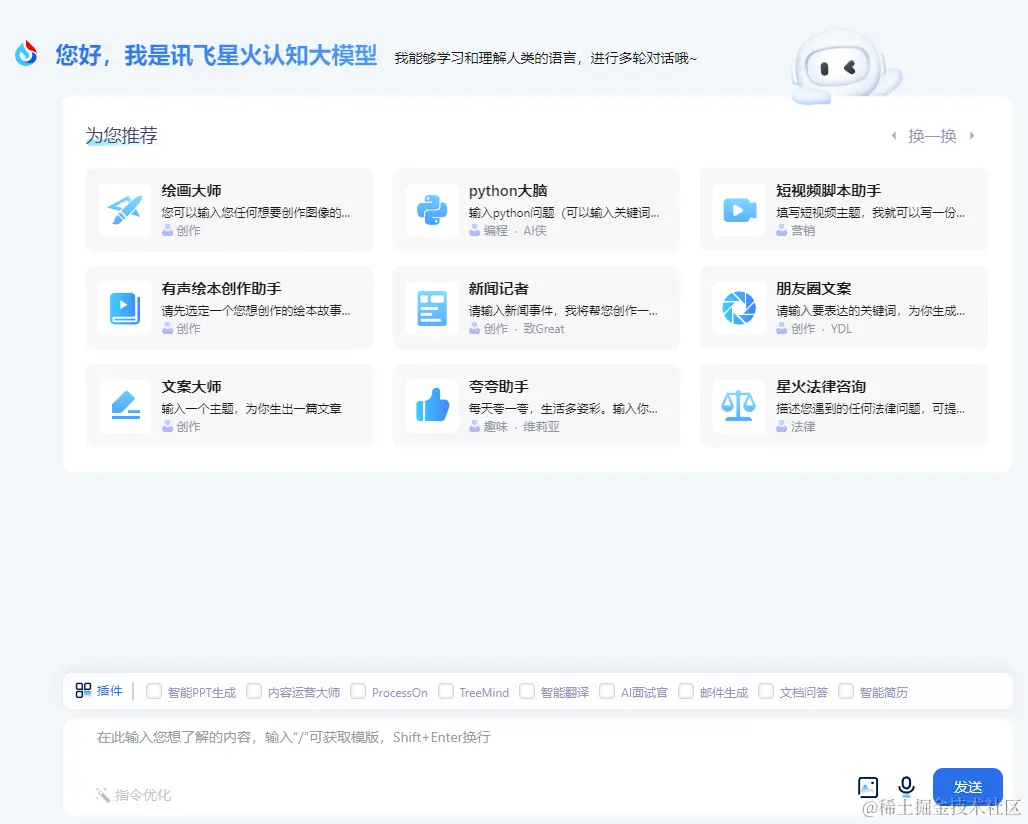The width and height of the screenshot is (1028, 824).
Task: Enable the 智能翻译 plugin checkbox
Action: point(527,692)
